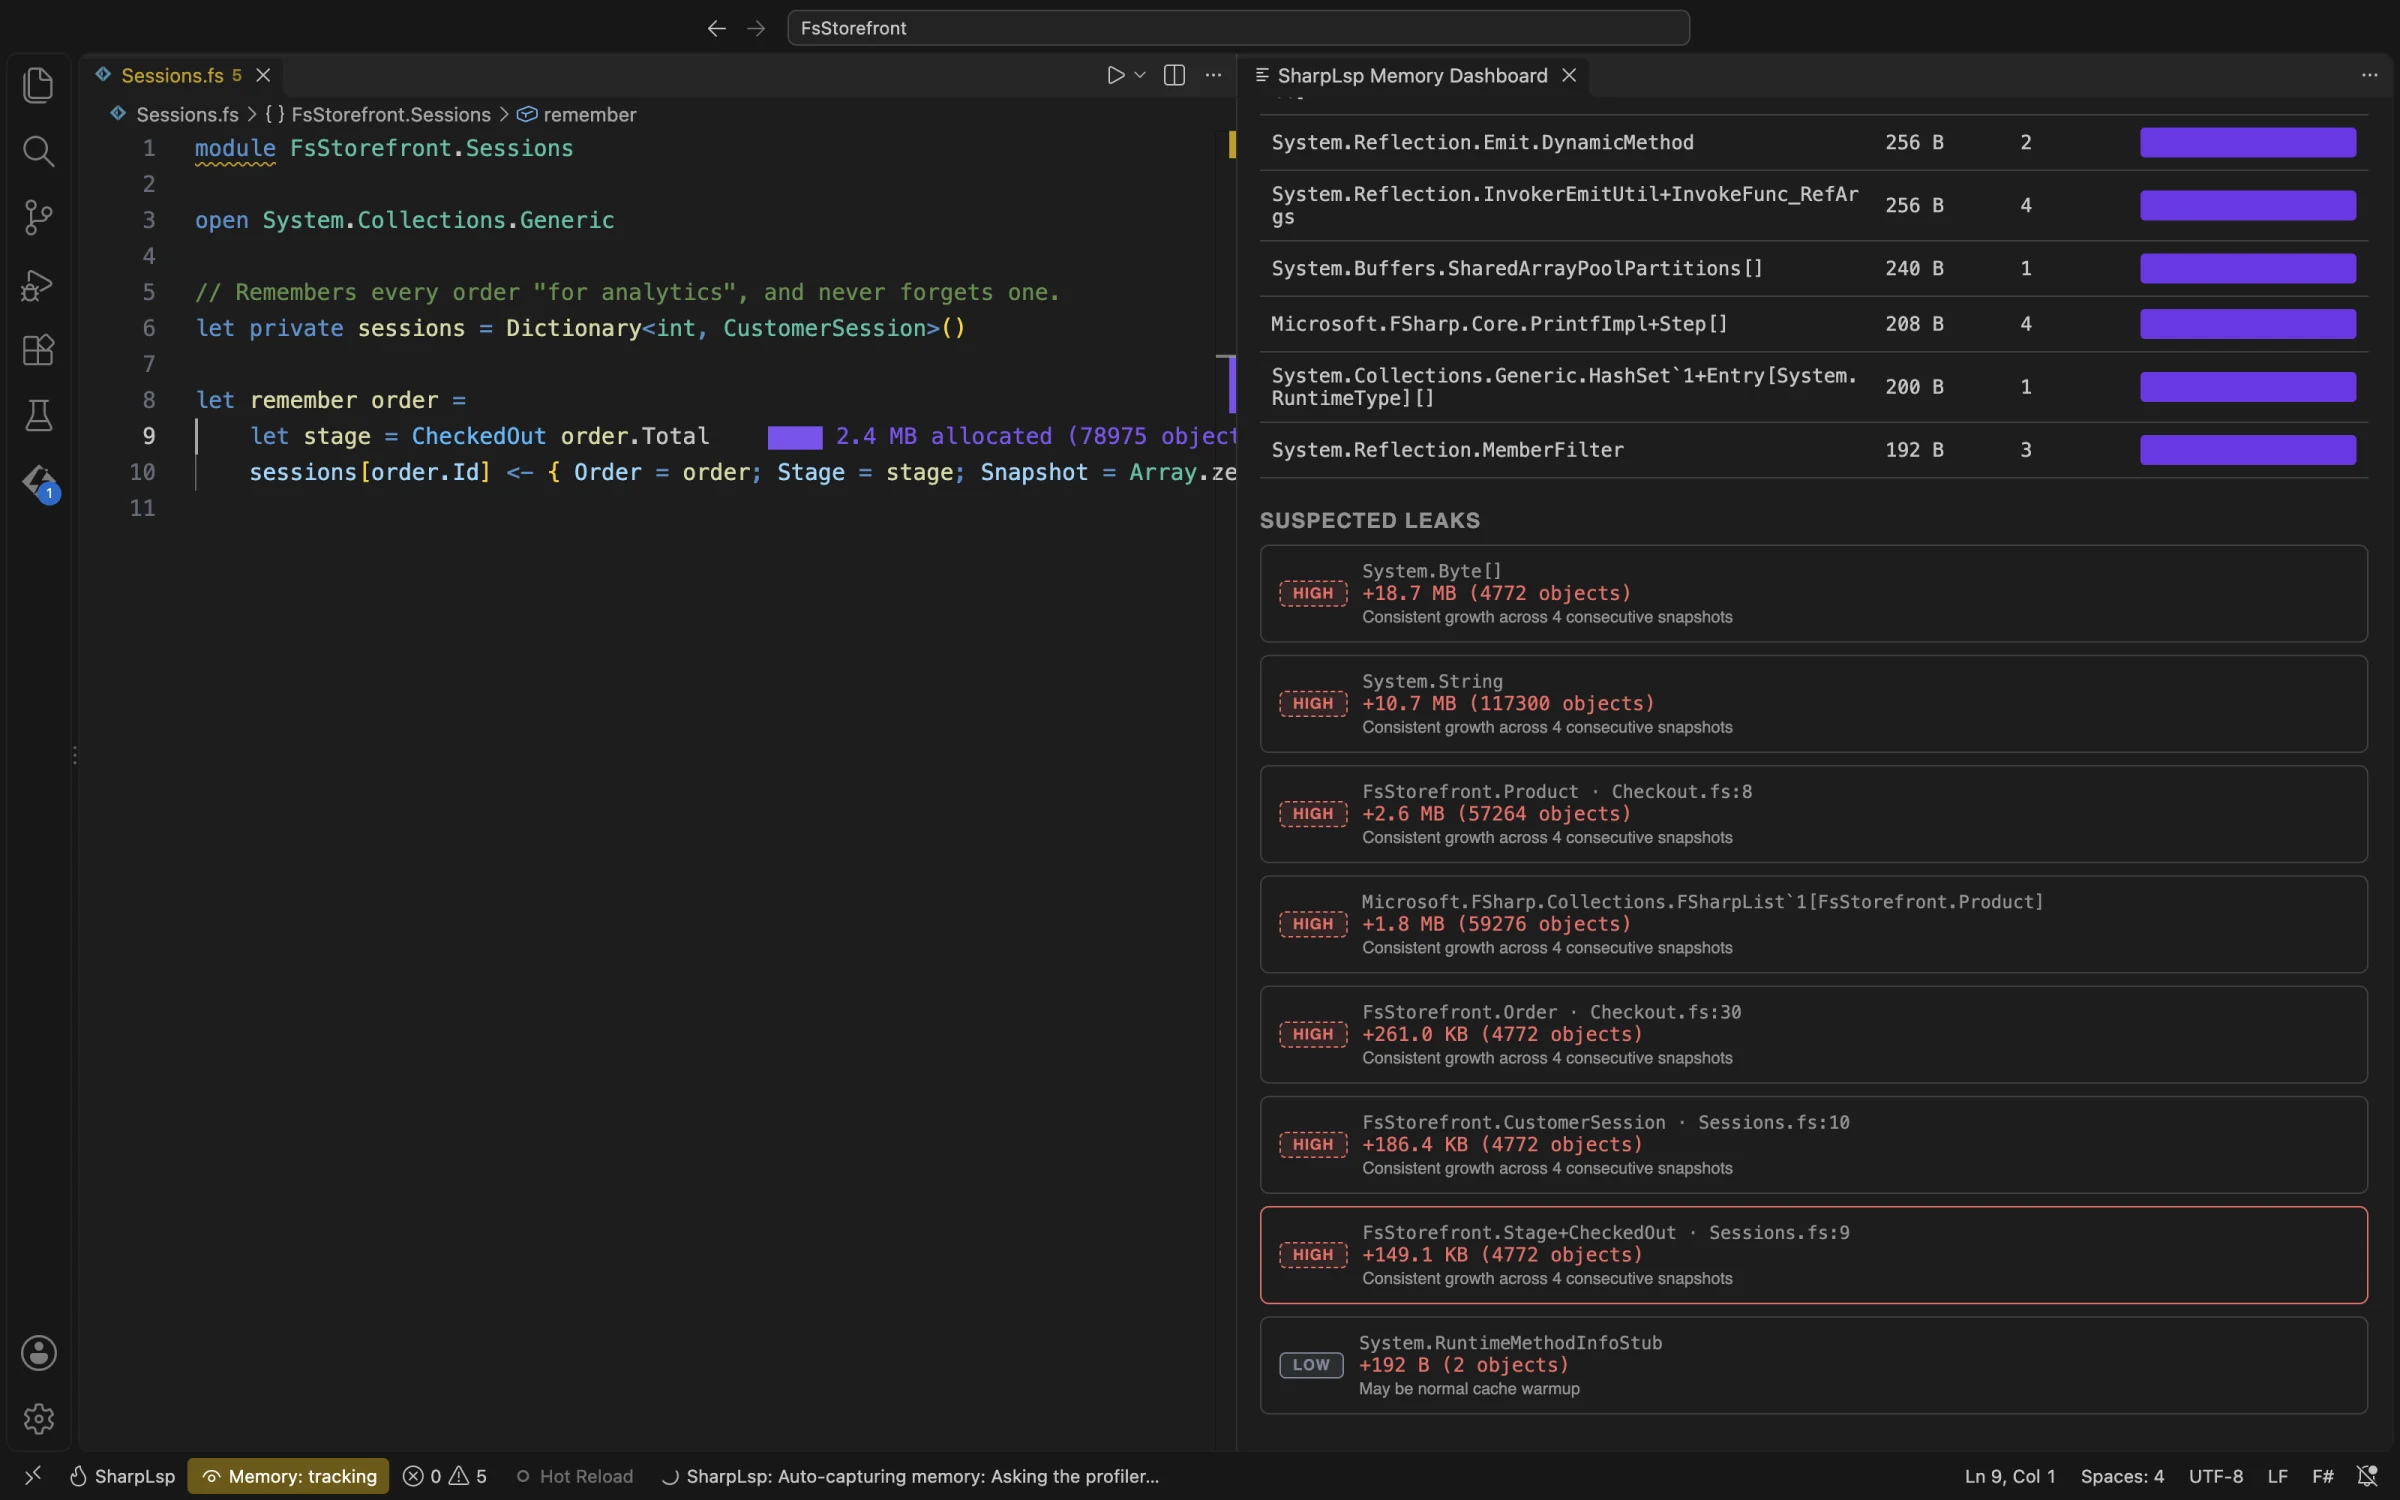Screen dimensions: 2400x1500
Task: Split the editor right
Action: [x=1174, y=75]
